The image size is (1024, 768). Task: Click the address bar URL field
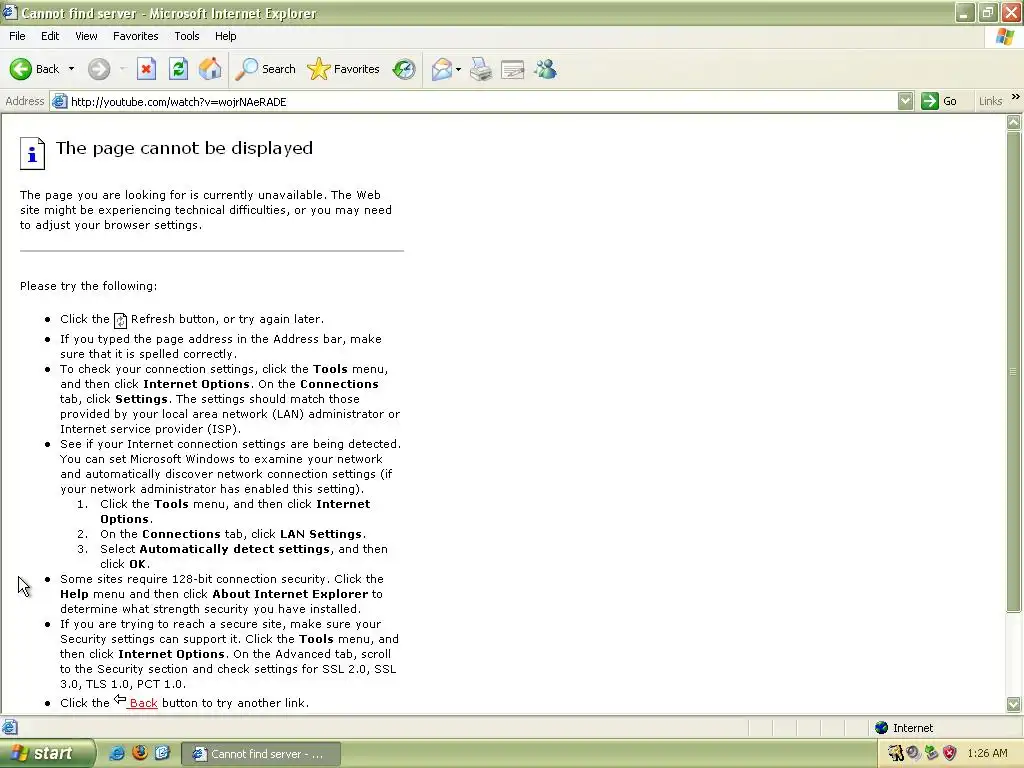(482, 101)
